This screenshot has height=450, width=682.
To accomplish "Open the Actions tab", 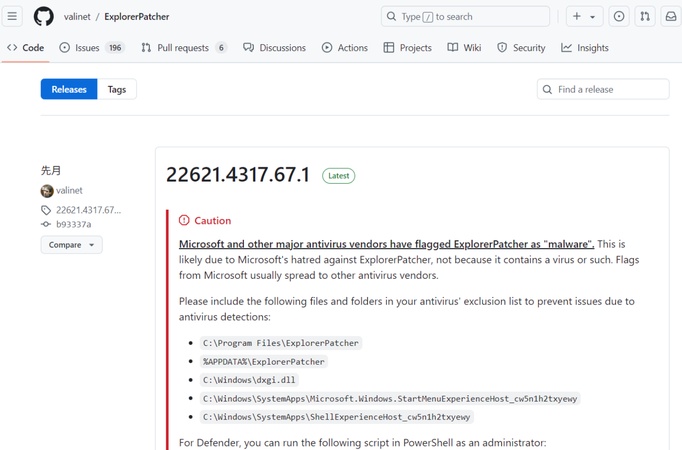I will coord(345,48).
